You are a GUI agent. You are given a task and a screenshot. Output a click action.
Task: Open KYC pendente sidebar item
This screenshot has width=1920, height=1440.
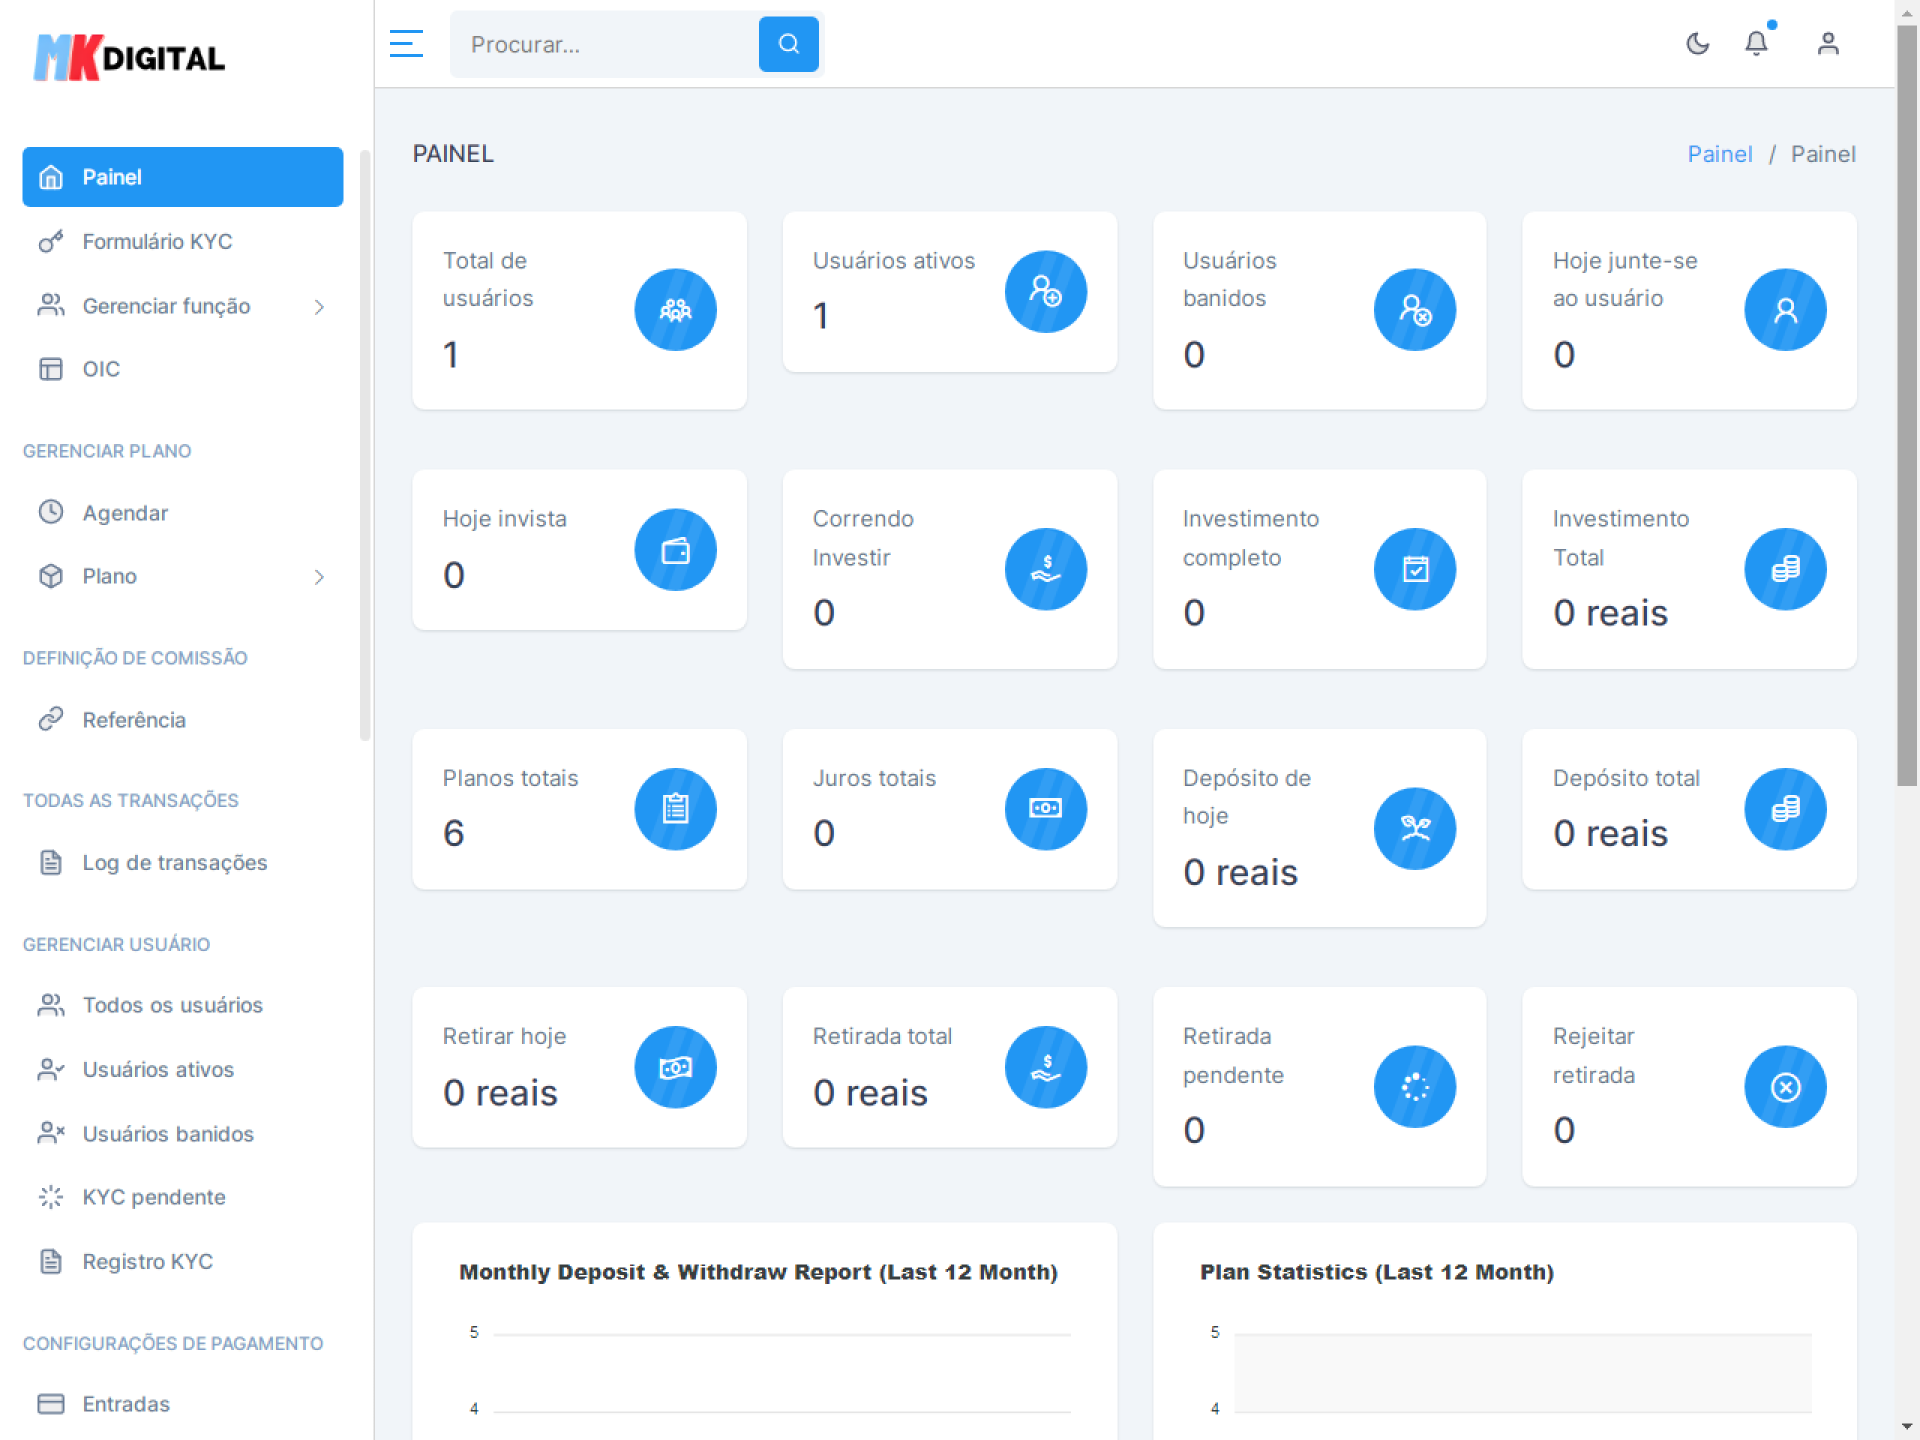pos(153,1197)
